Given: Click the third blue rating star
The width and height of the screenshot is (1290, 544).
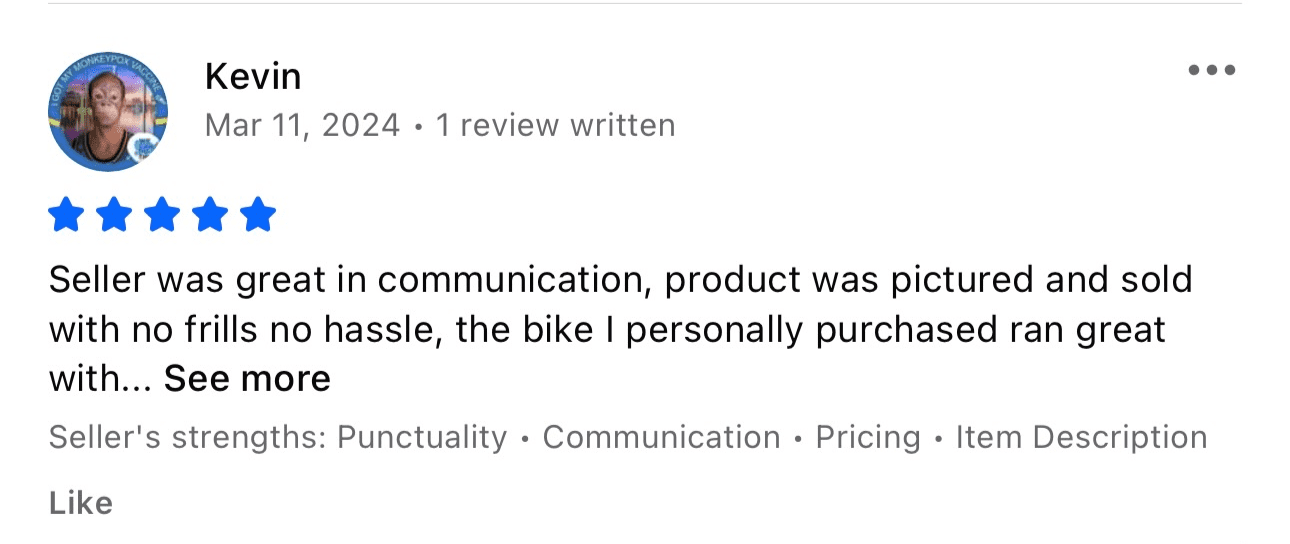Looking at the screenshot, I should 162,214.
